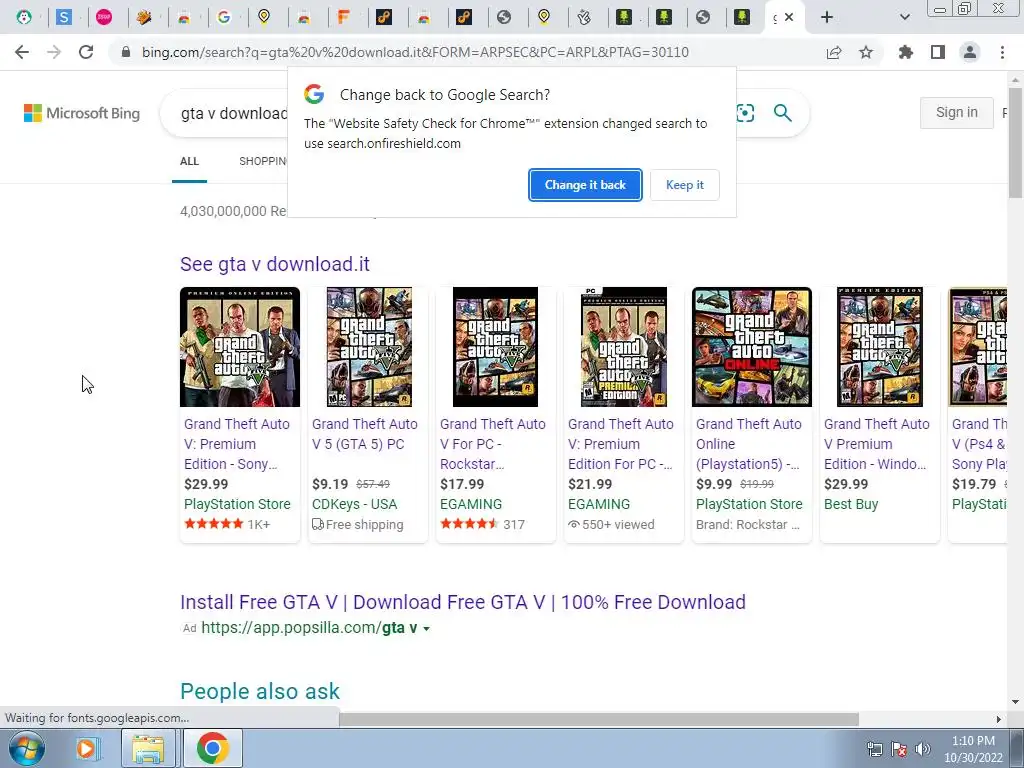The image size is (1024, 768).
Task: Open Grand Theft Auto V Premium Edition Sony thumbnail
Action: [240, 347]
